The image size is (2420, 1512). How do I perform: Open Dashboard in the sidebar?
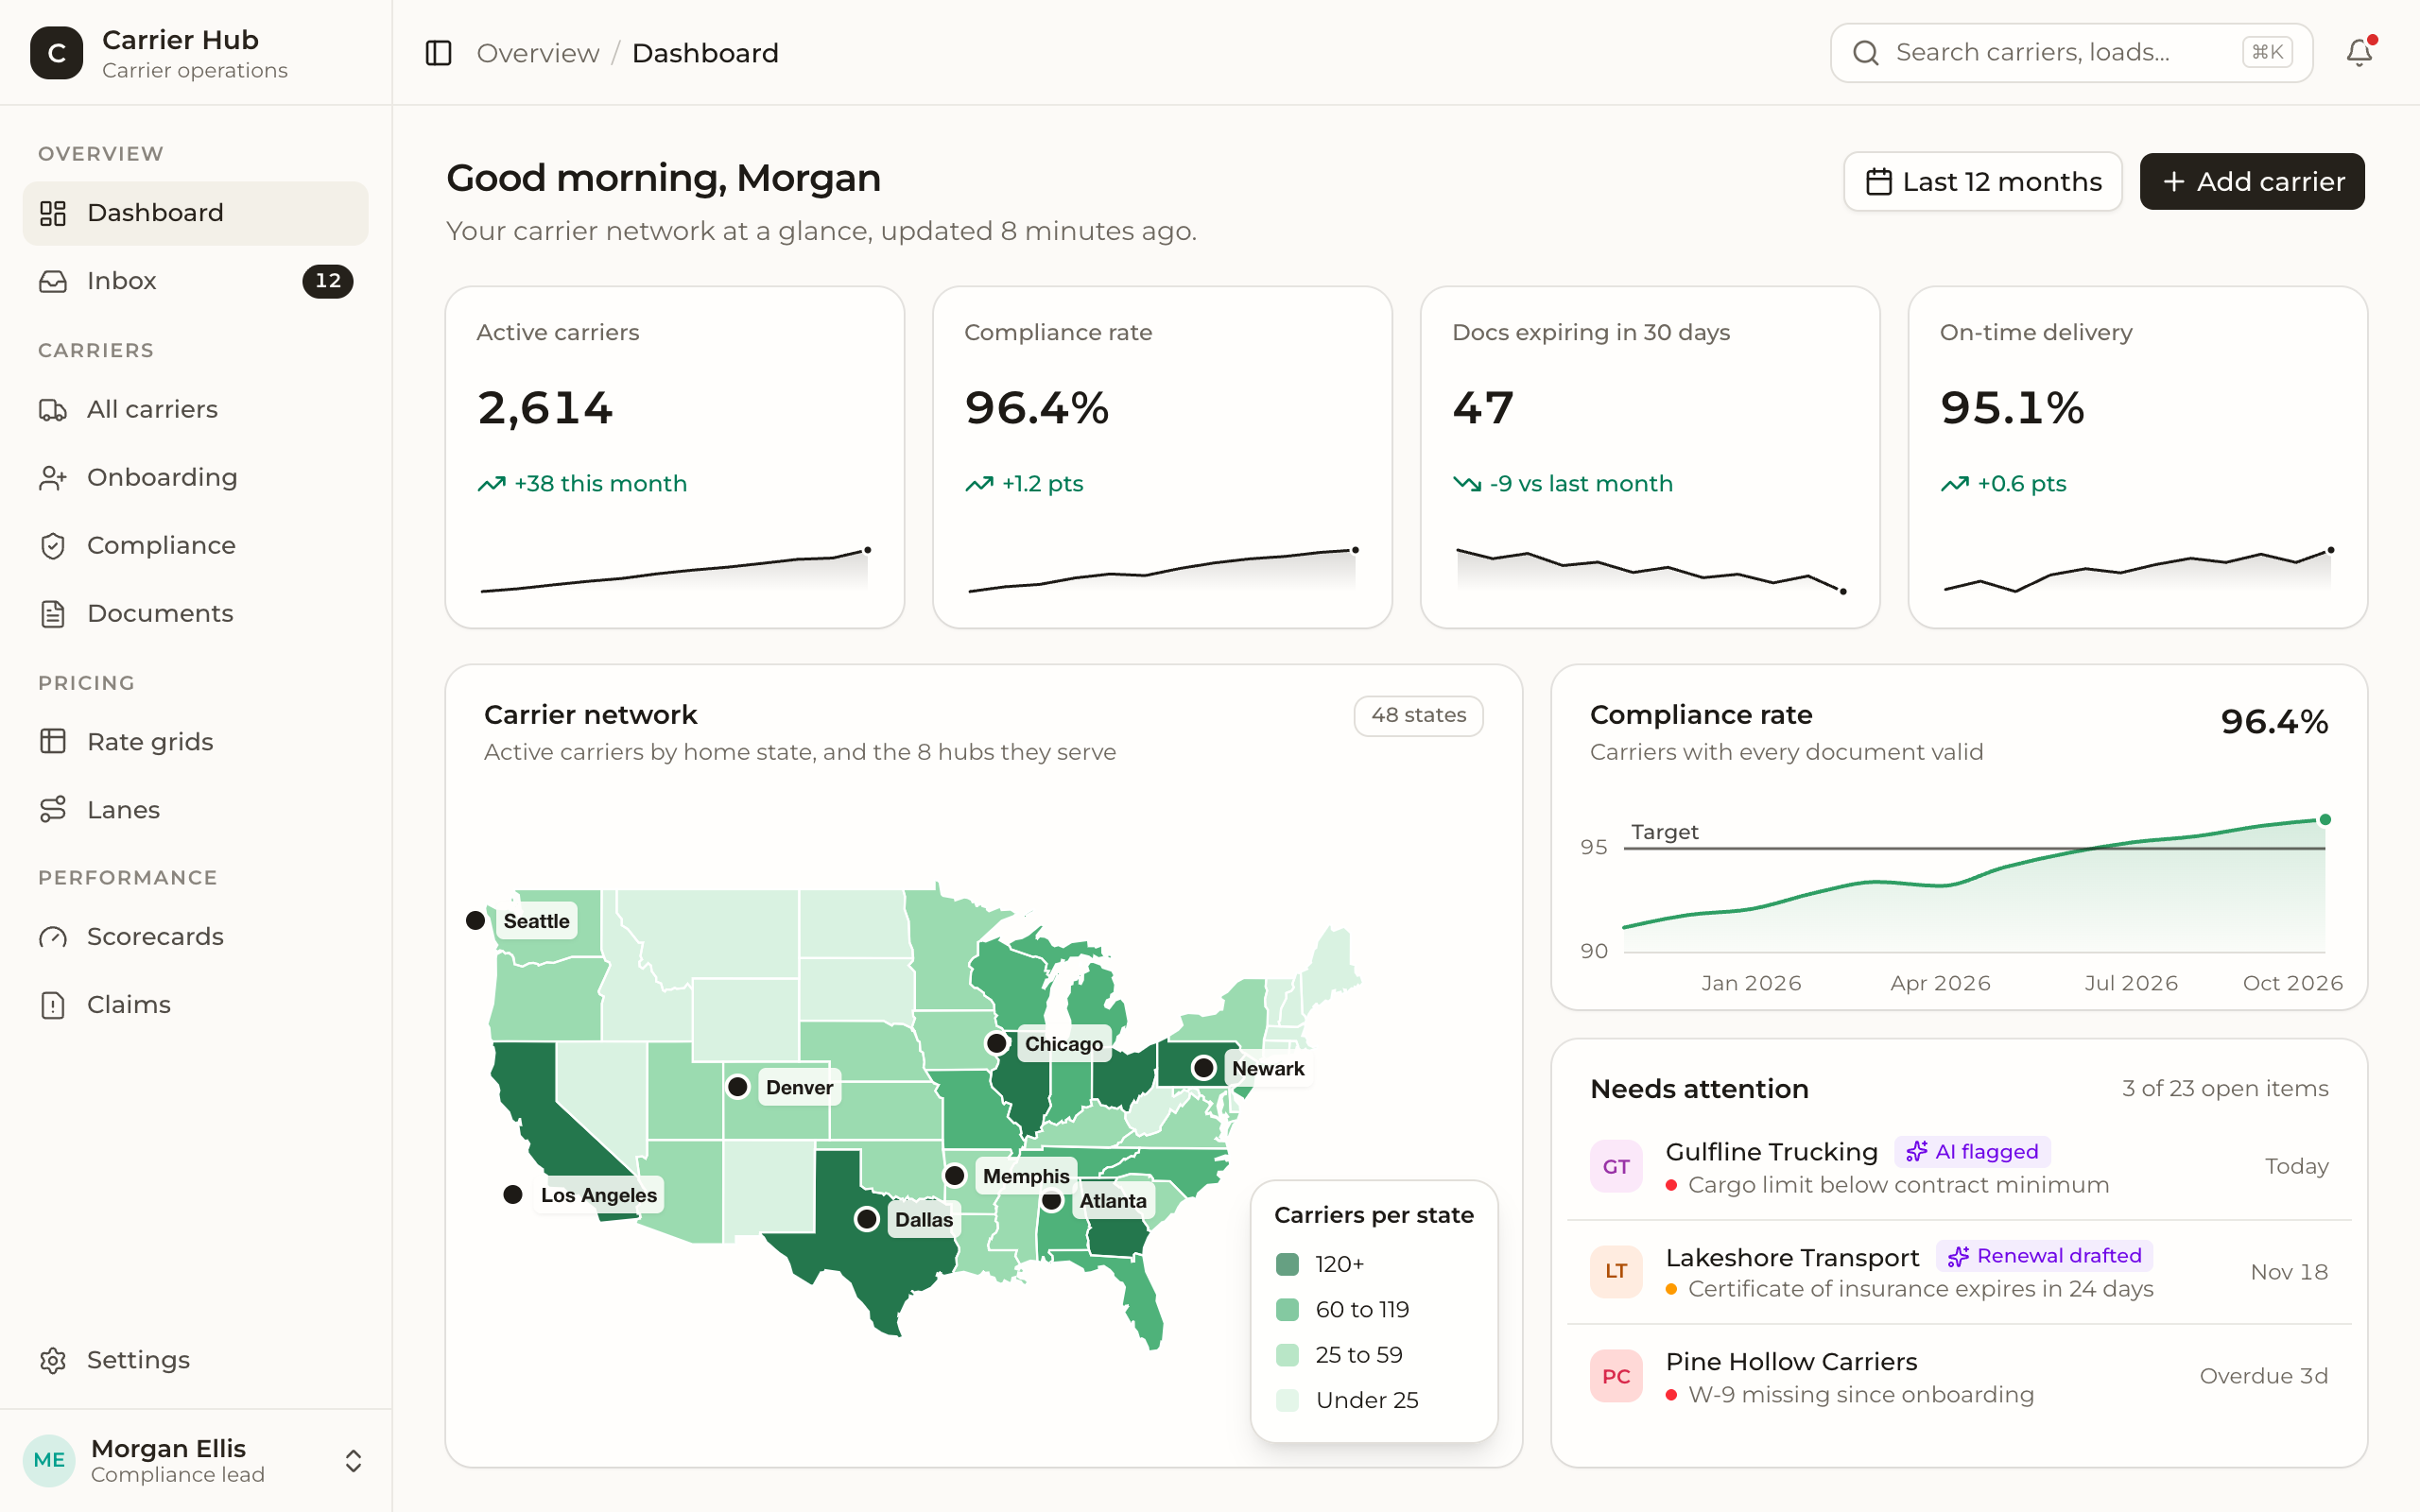pyautogui.click(x=195, y=213)
